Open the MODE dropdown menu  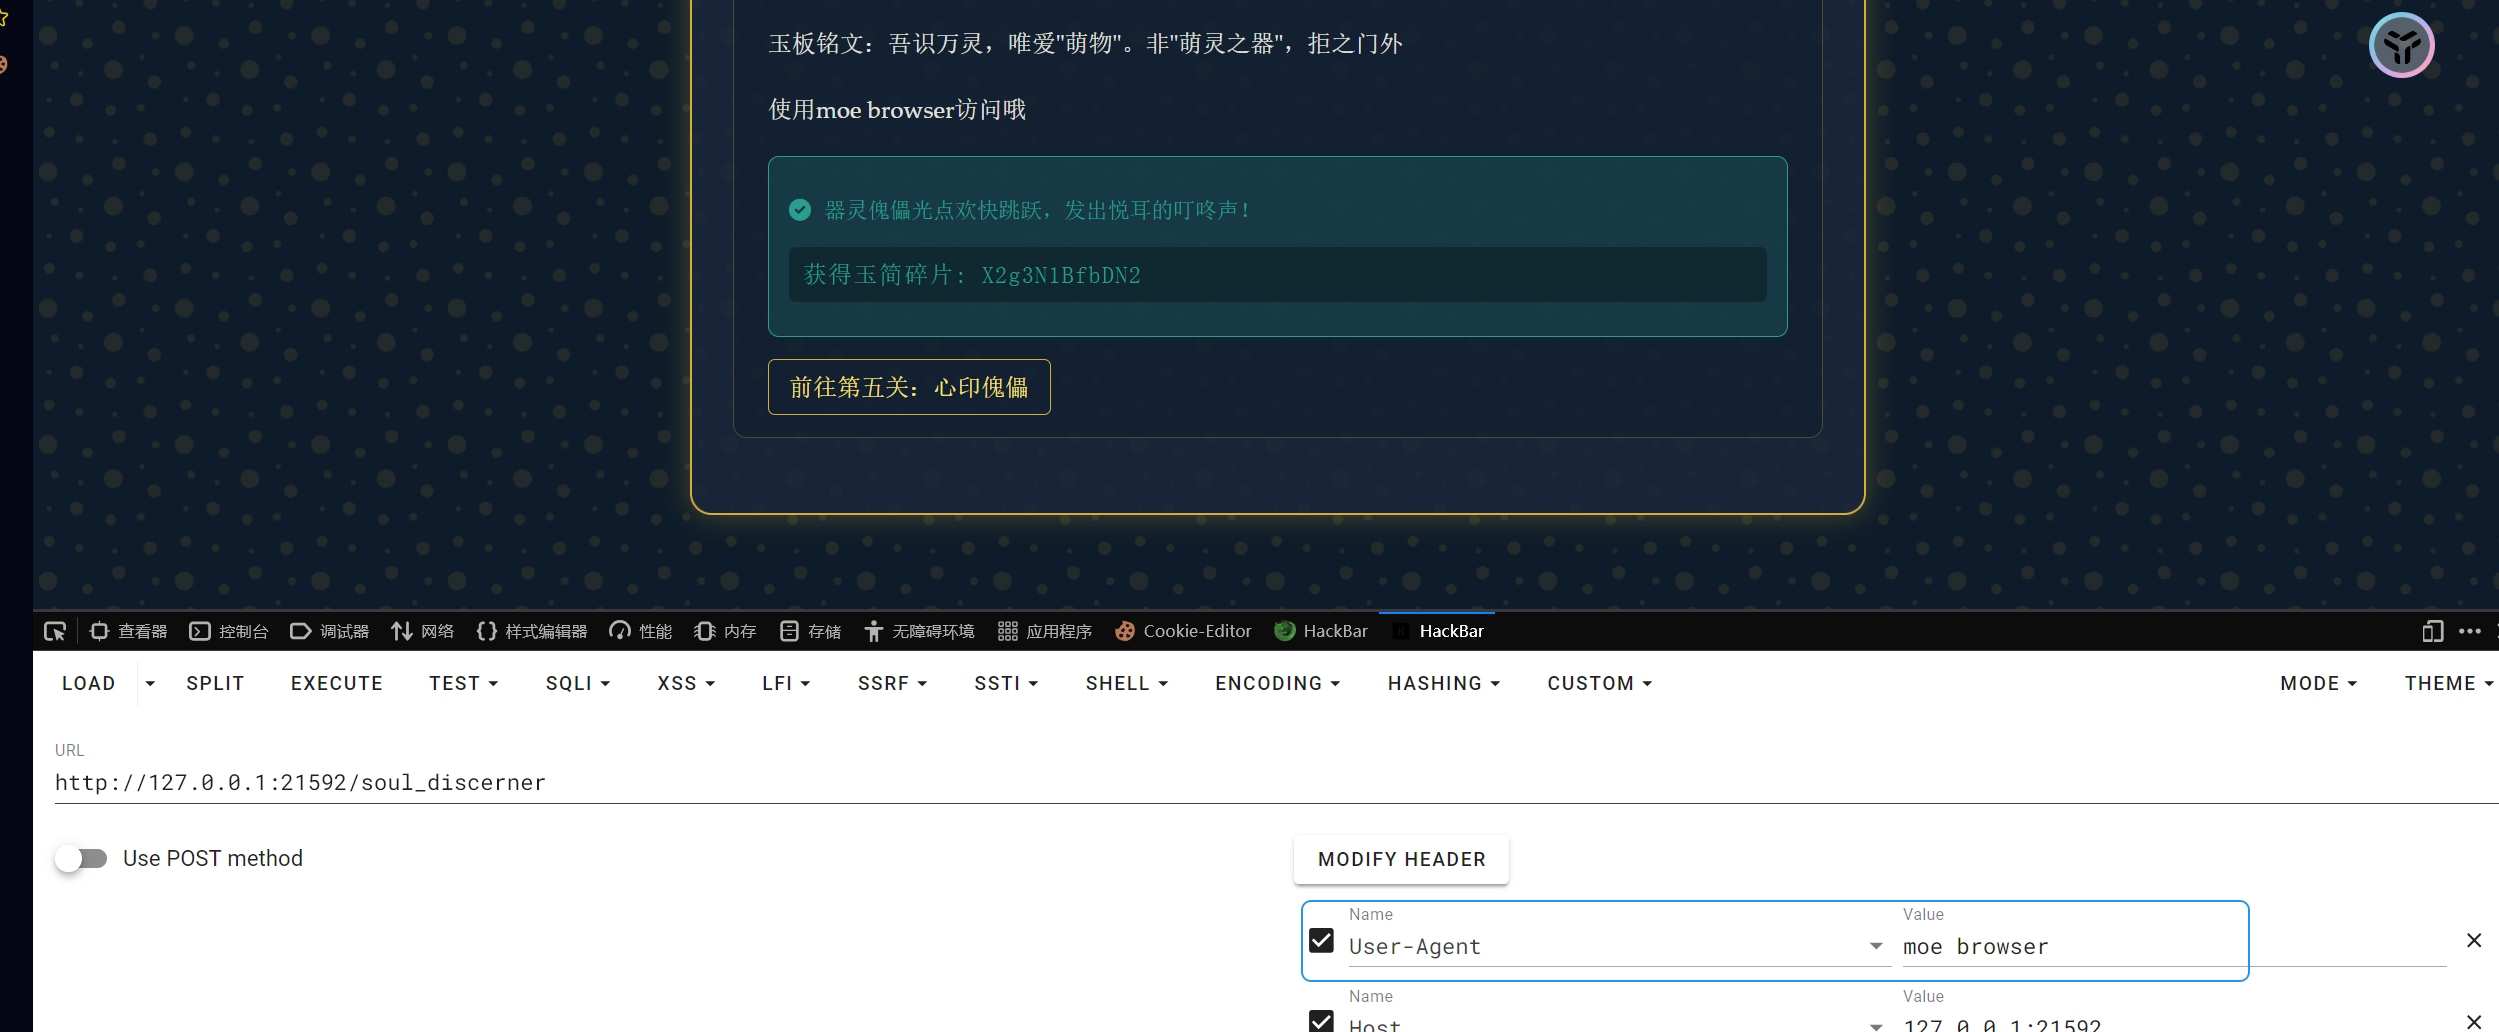pyautogui.click(x=2319, y=683)
